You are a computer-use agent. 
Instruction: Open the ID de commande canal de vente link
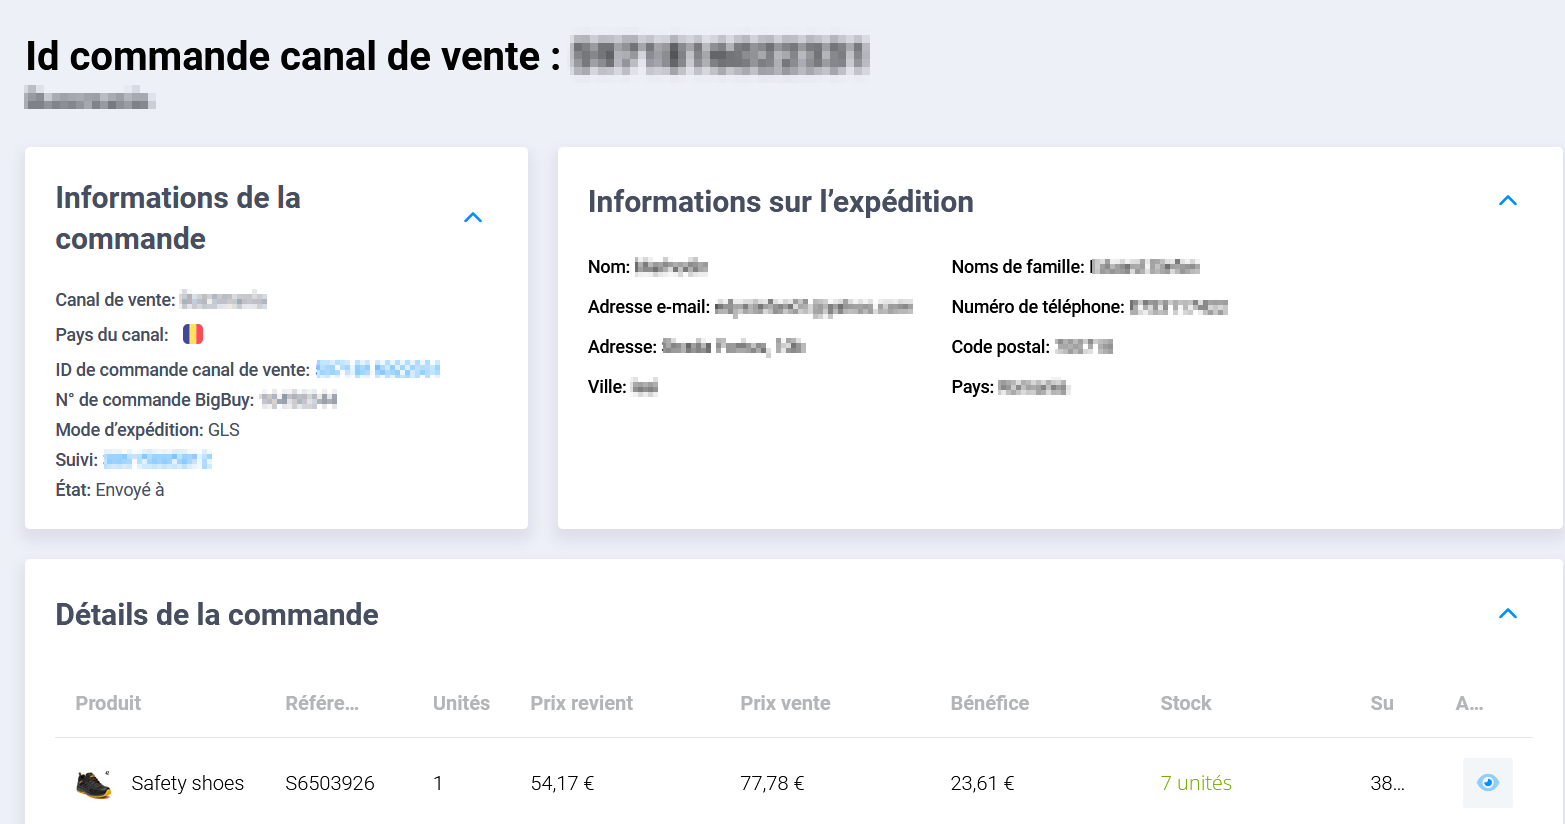[x=377, y=370]
